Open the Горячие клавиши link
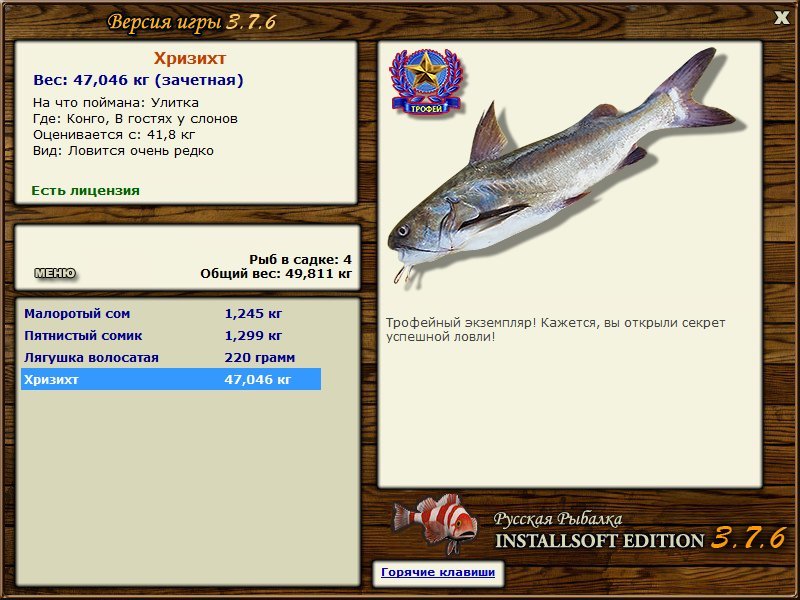Image resolution: width=800 pixels, height=600 pixels. click(438, 572)
